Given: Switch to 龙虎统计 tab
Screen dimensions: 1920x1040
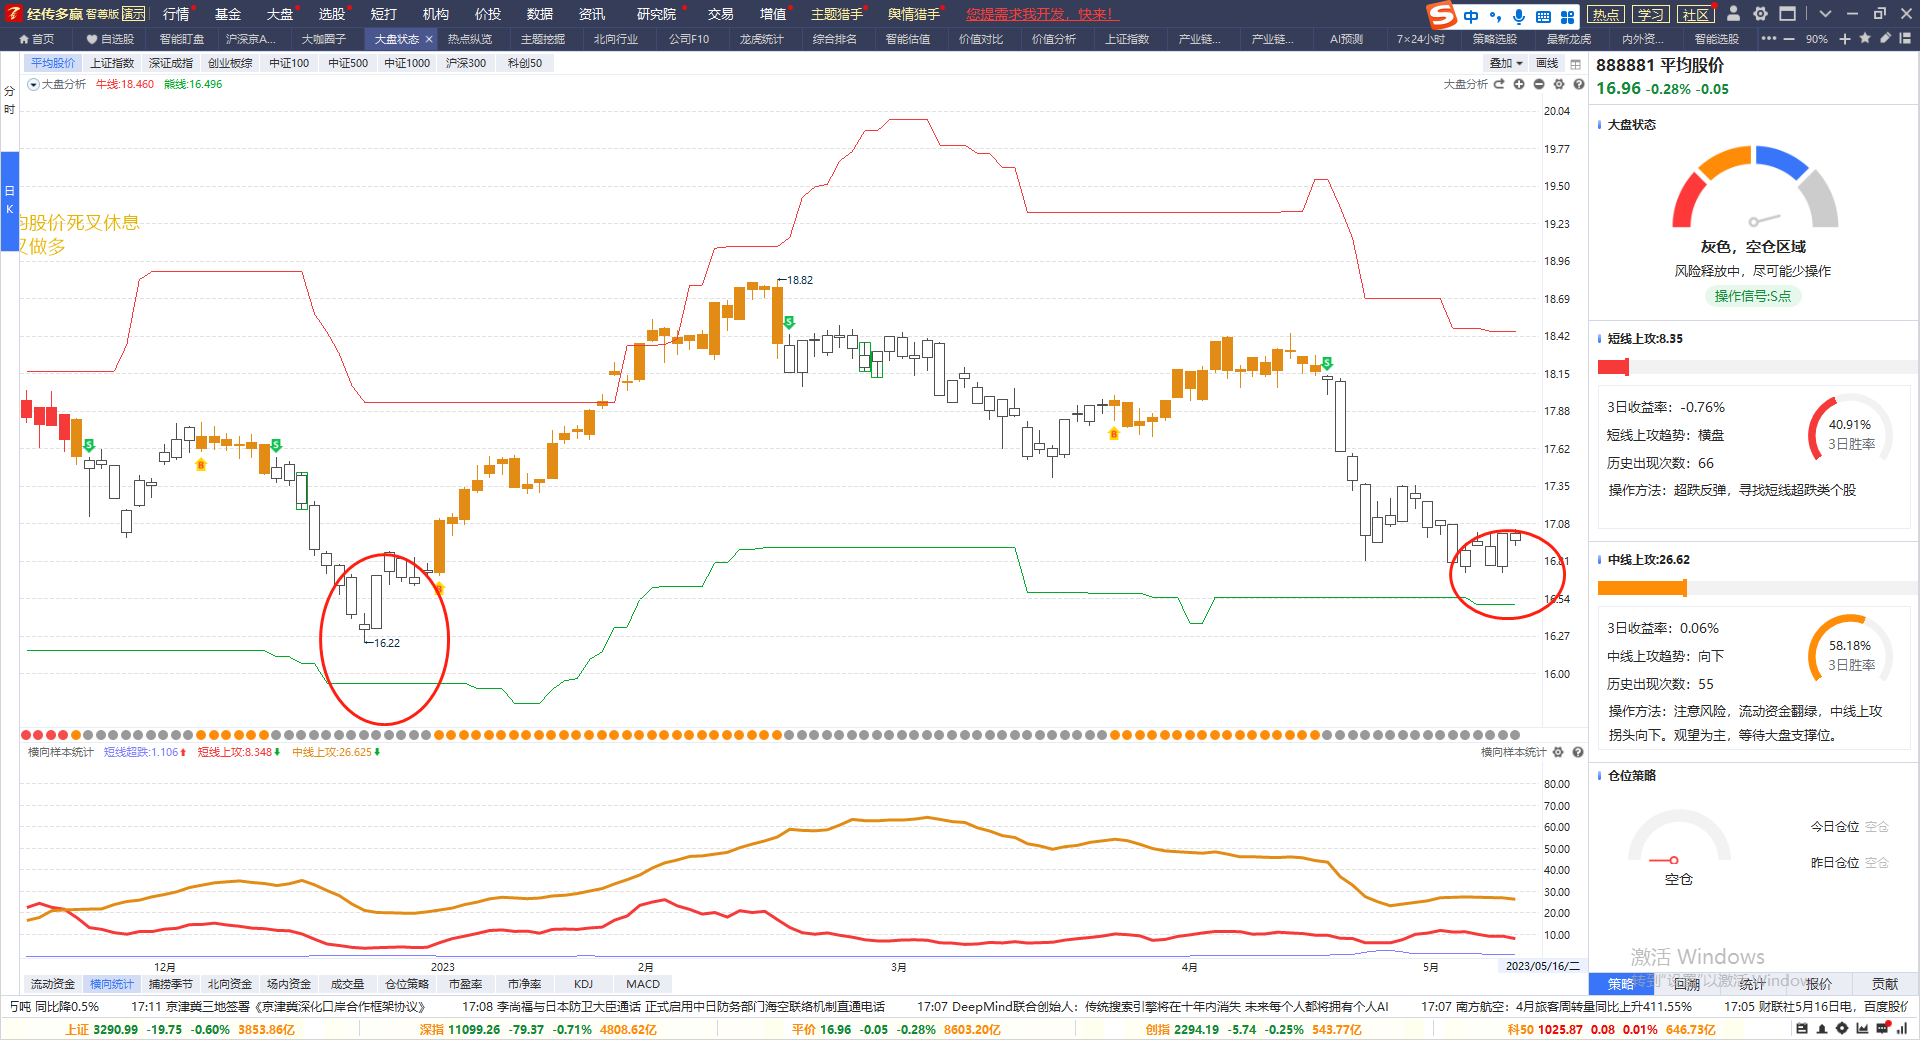Looking at the screenshot, I should tap(762, 39).
